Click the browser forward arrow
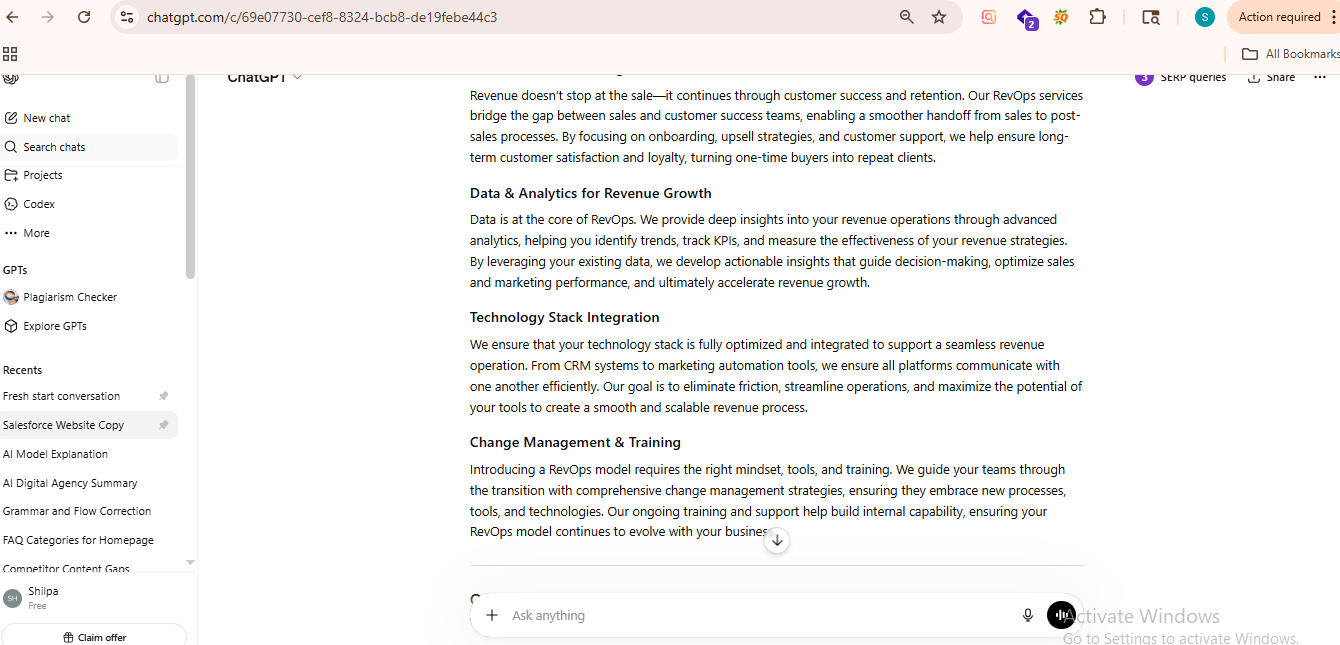This screenshot has height=645, width=1340. [x=48, y=17]
